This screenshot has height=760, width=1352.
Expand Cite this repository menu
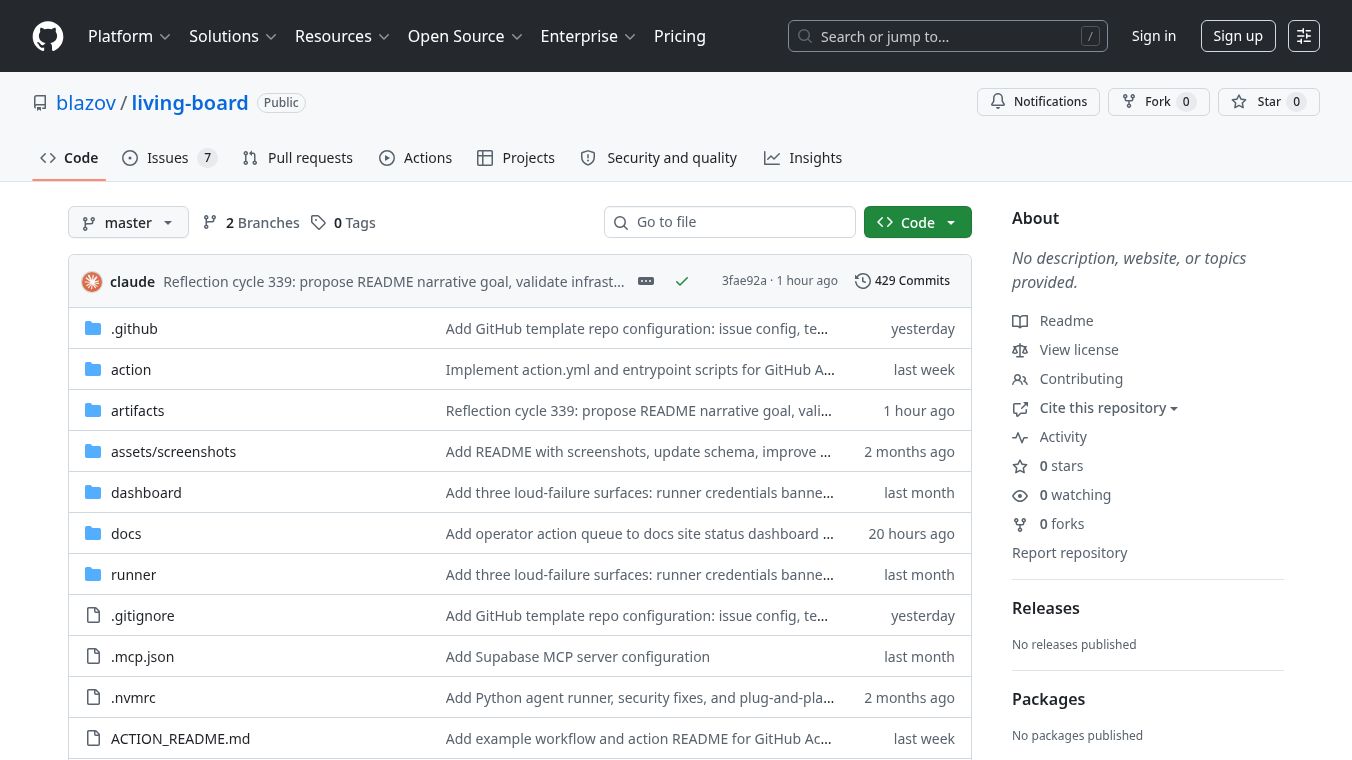pyautogui.click(x=1108, y=408)
